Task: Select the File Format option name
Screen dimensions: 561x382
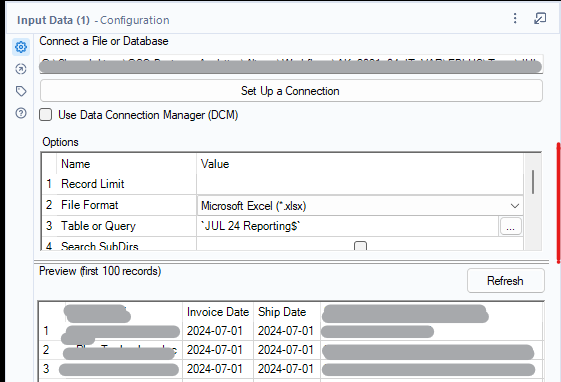Action: pyautogui.click(x=89, y=205)
